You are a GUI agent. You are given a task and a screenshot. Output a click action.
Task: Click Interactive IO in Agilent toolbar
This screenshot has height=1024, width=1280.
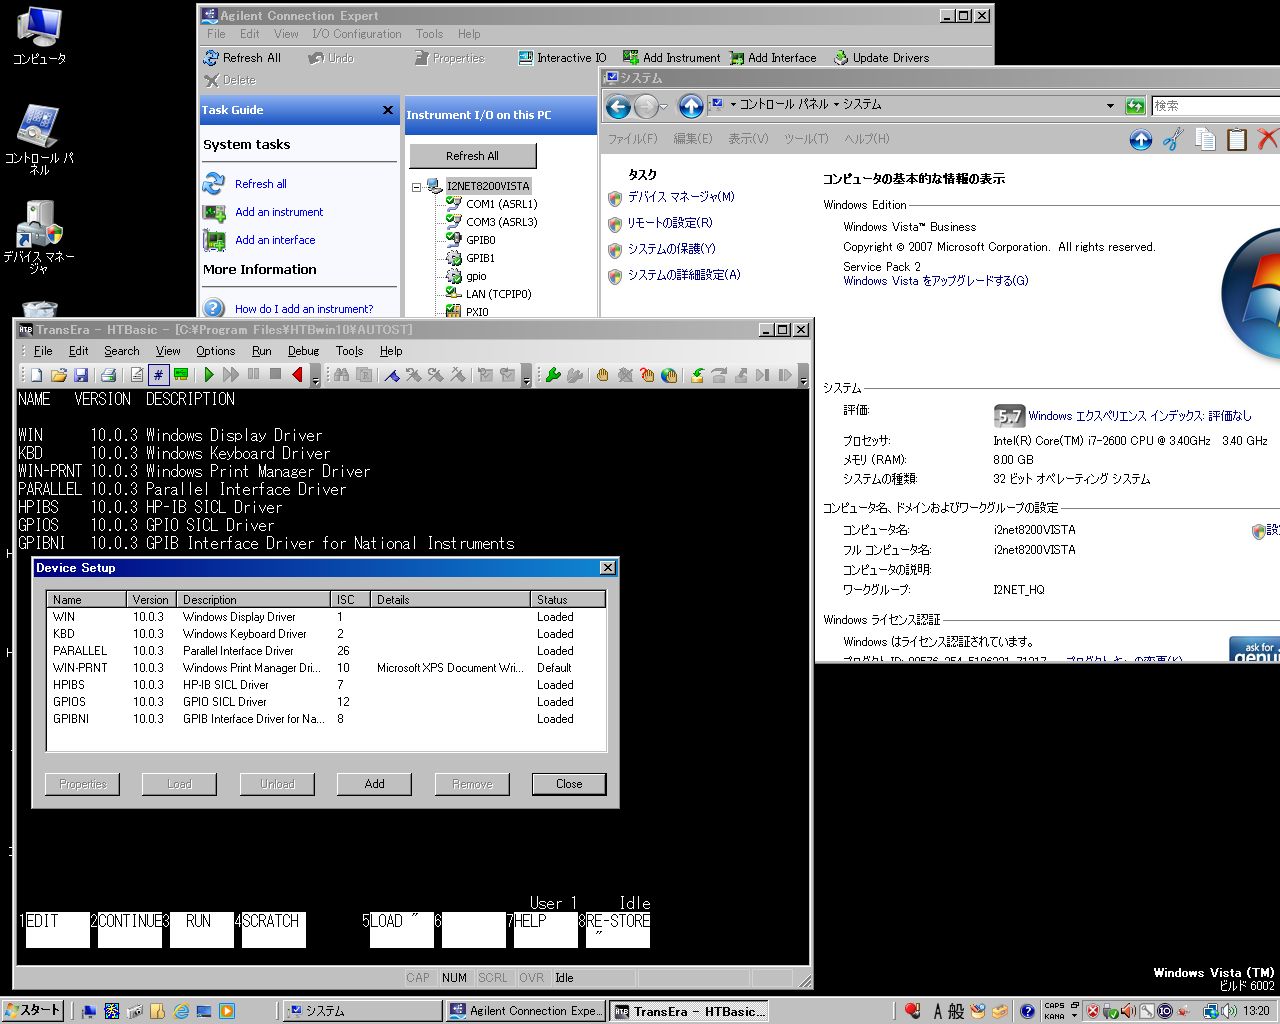click(562, 58)
